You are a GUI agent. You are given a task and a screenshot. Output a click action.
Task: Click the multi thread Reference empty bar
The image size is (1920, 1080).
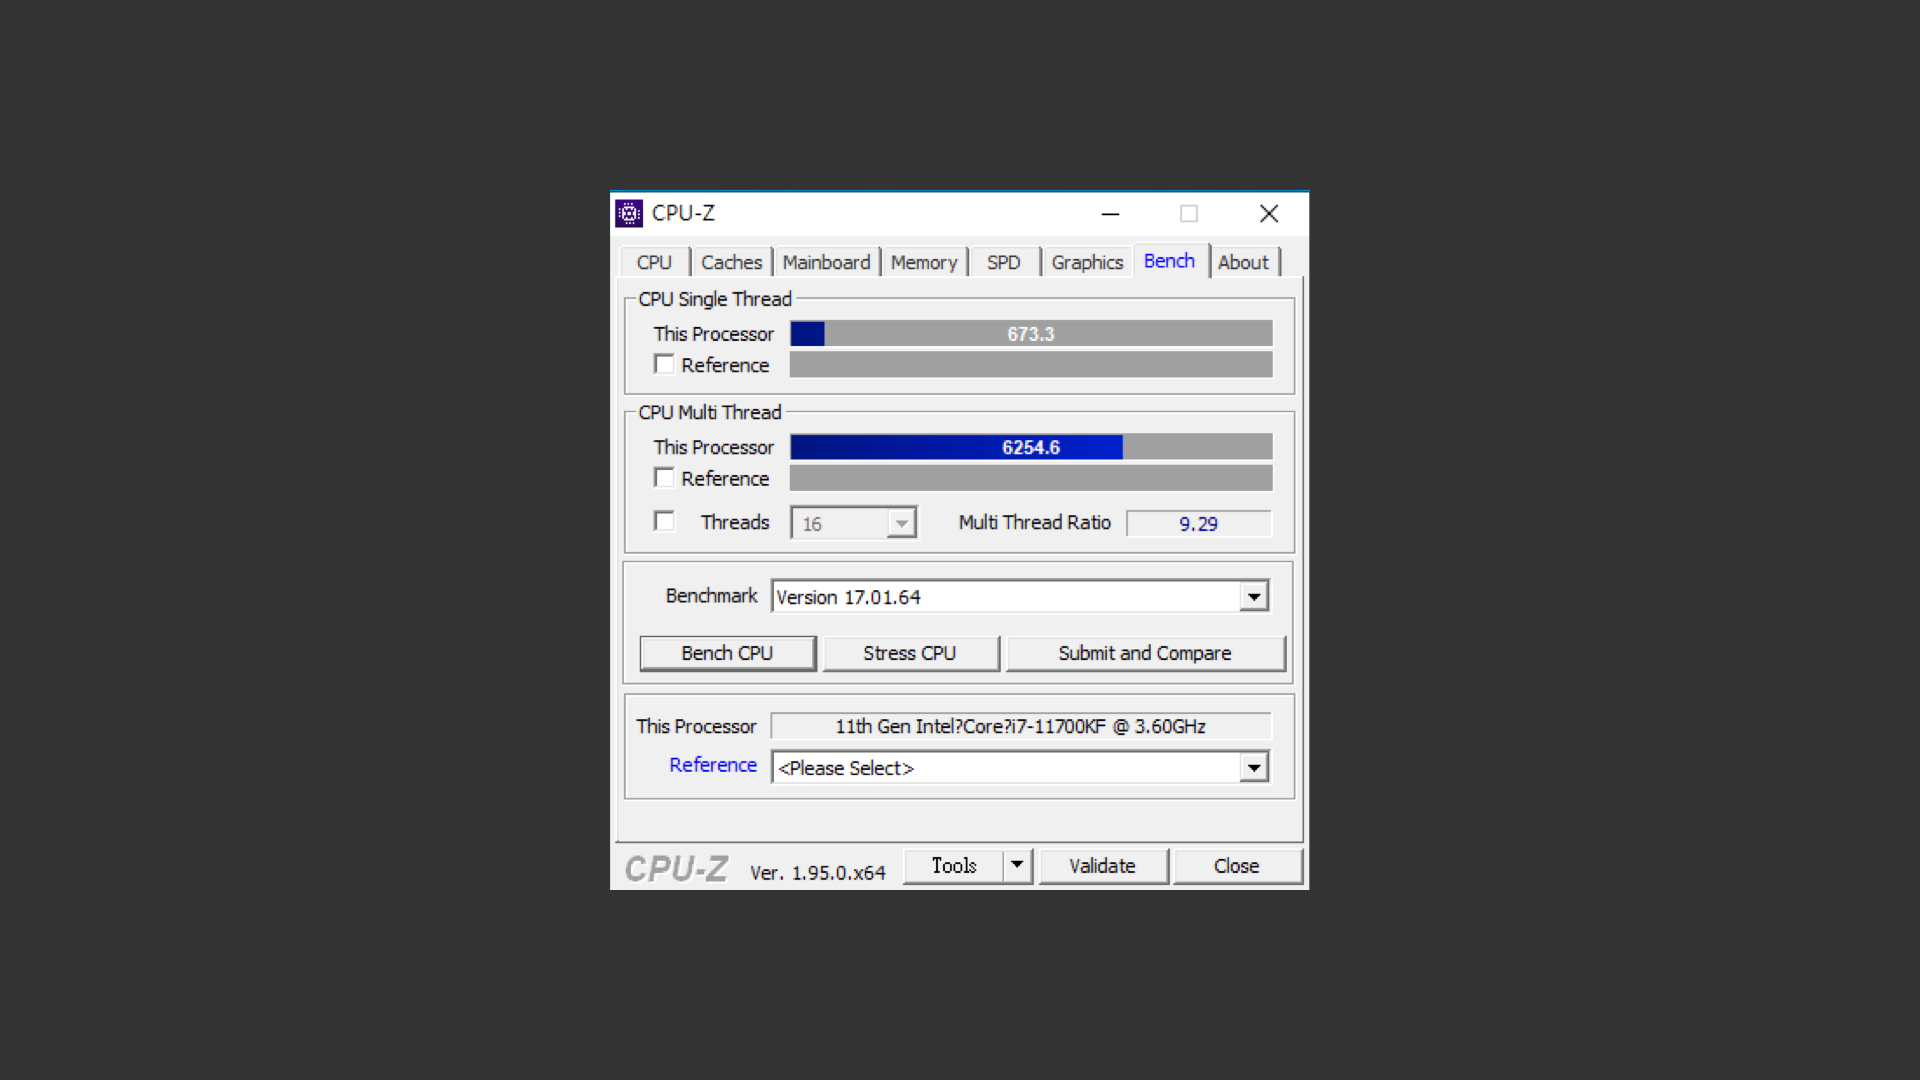pyautogui.click(x=1031, y=478)
